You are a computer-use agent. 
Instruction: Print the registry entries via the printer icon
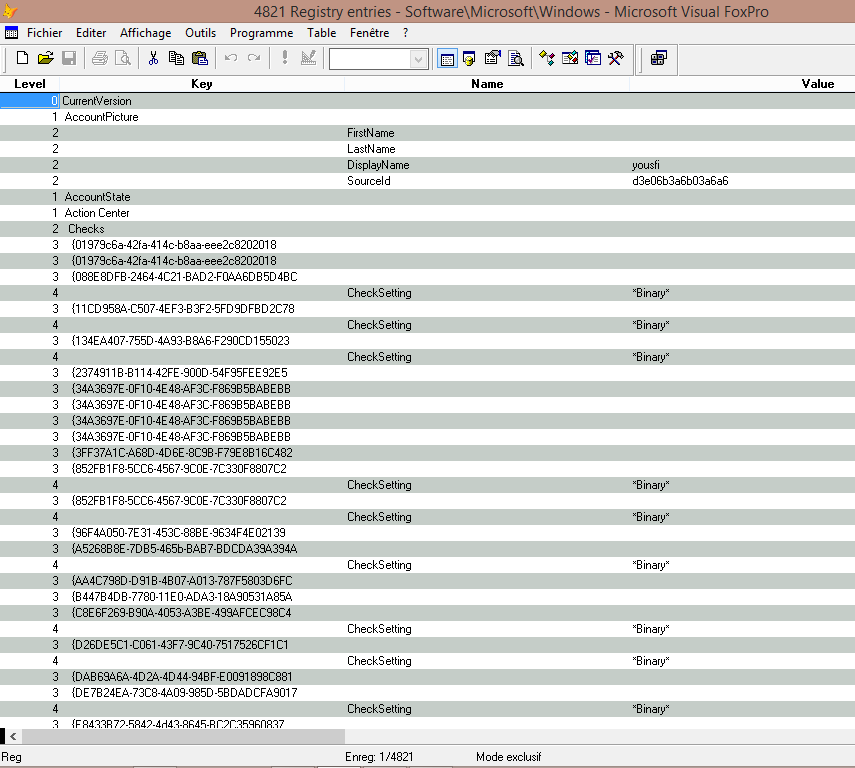pyautogui.click(x=100, y=58)
